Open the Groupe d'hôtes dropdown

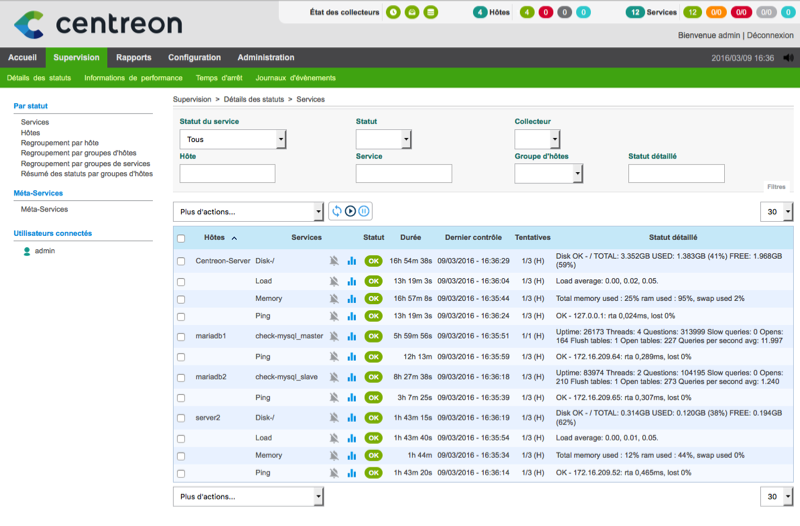tap(548, 174)
